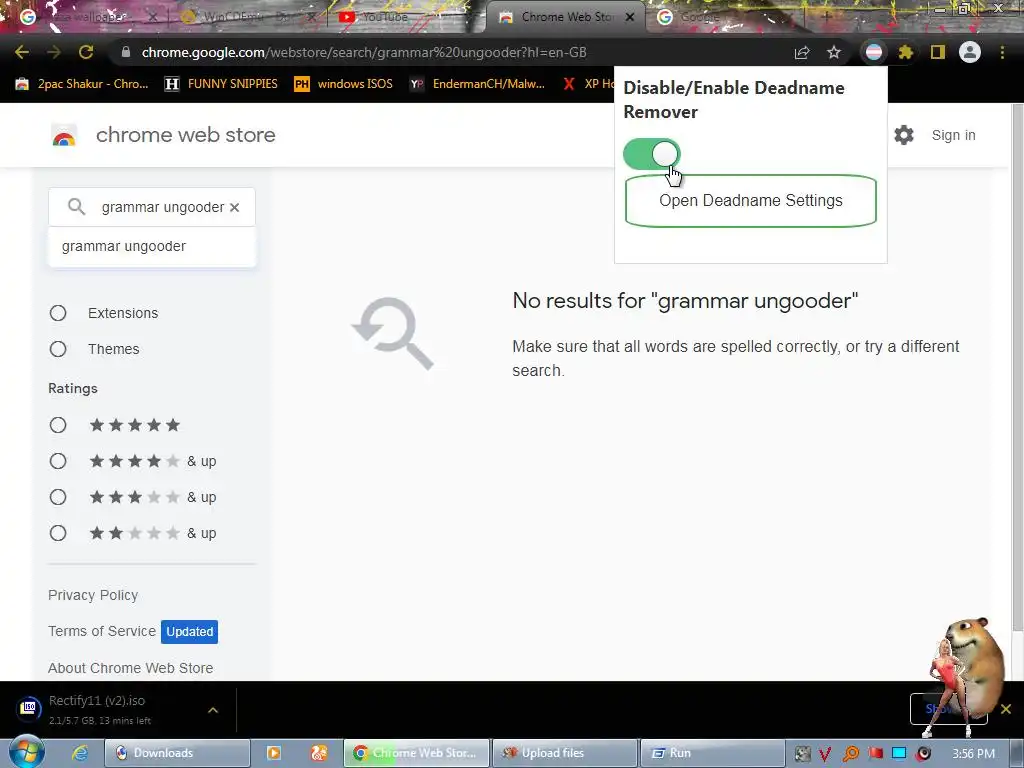Image resolution: width=1024 pixels, height=768 pixels.
Task: Bookmark this page with star icon
Action: click(x=834, y=52)
